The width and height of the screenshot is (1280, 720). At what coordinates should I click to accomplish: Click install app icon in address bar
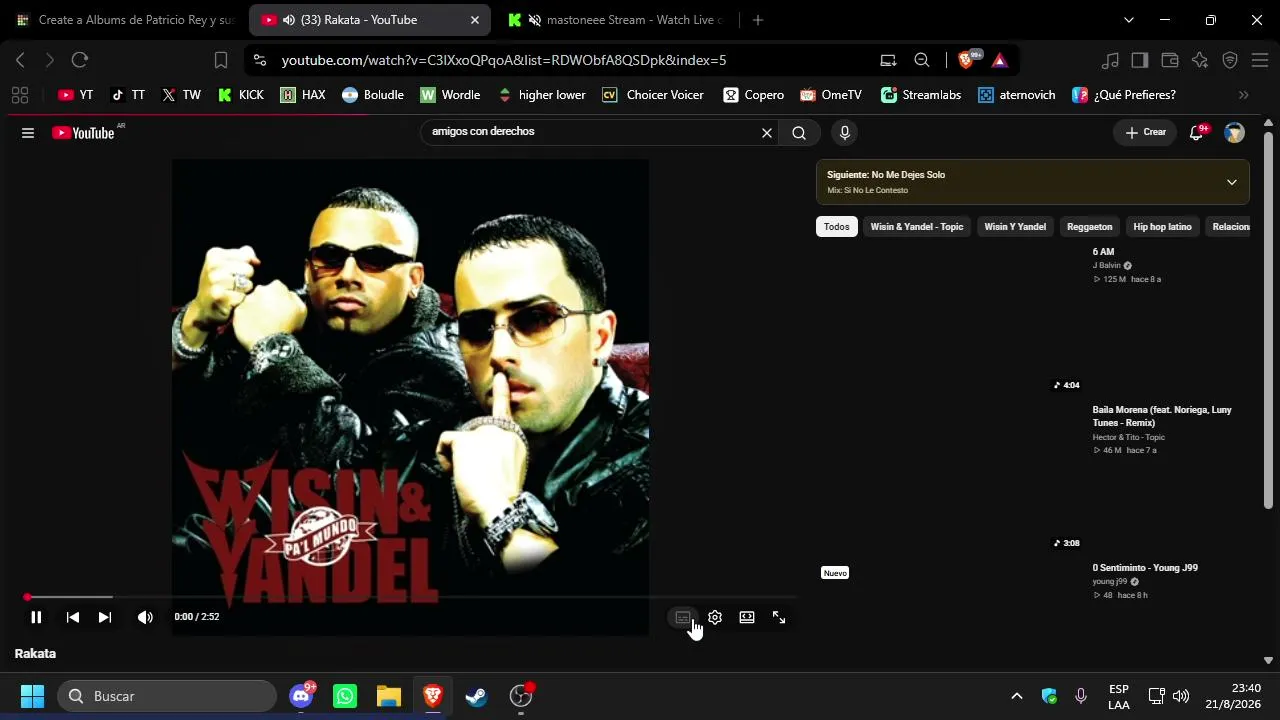coord(888,60)
